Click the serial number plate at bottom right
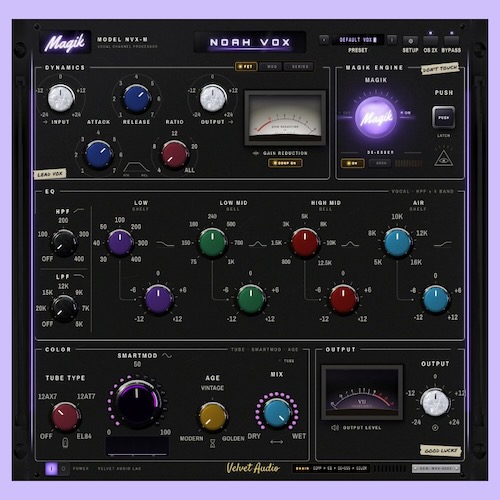The image size is (500, 500). [436, 468]
